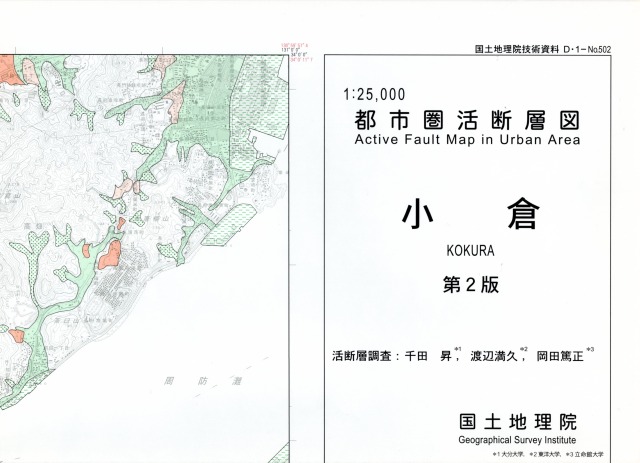Click the map scale text "1:25,000"
This screenshot has height=463, width=640.
374,95
